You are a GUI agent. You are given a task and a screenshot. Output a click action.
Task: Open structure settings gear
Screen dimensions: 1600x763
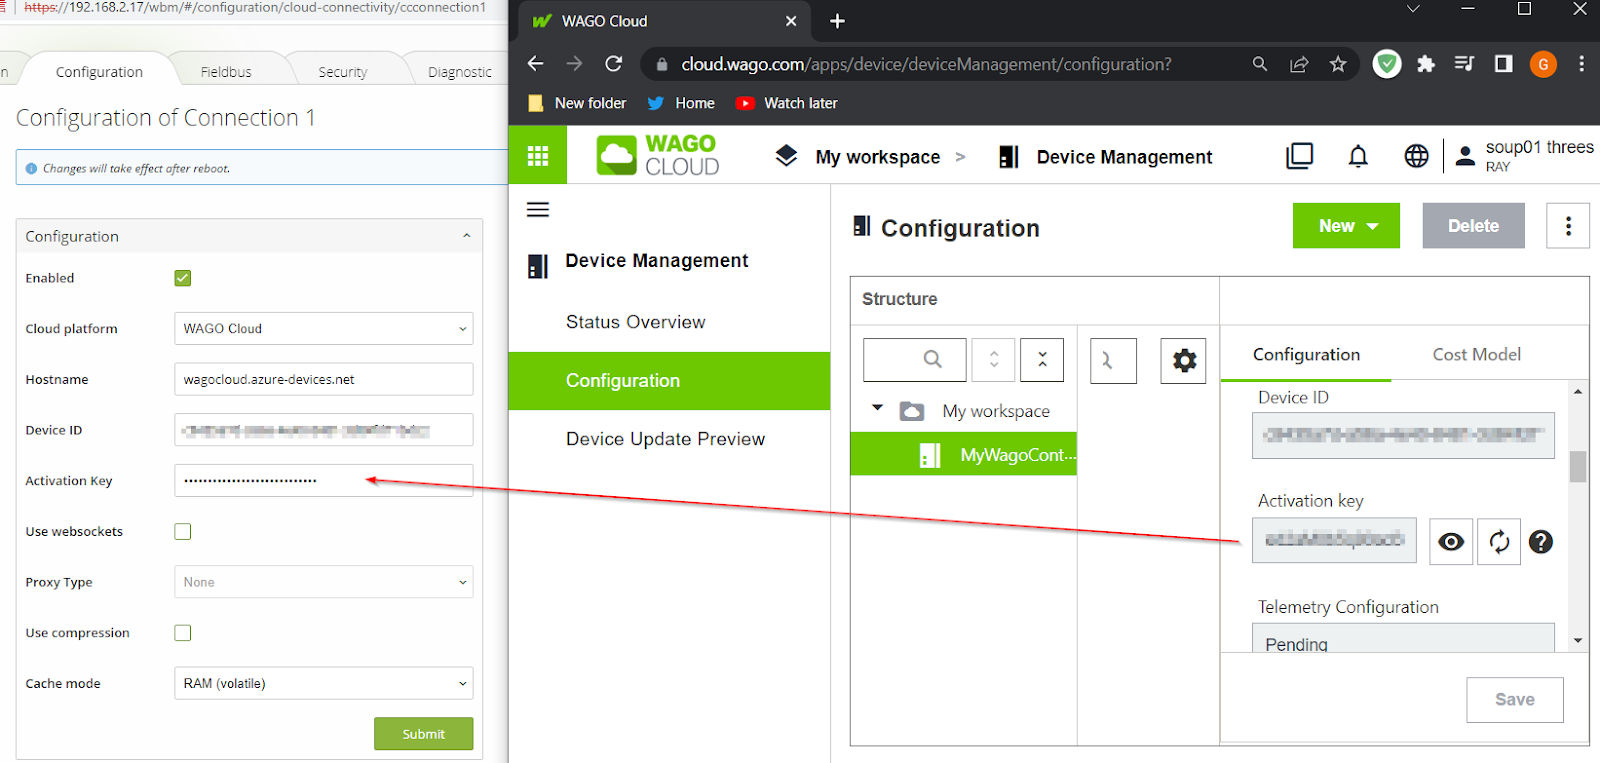coord(1184,360)
